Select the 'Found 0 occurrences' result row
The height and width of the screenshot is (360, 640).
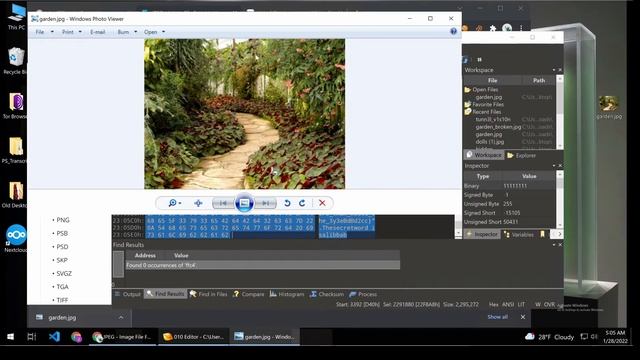[x=262, y=265]
